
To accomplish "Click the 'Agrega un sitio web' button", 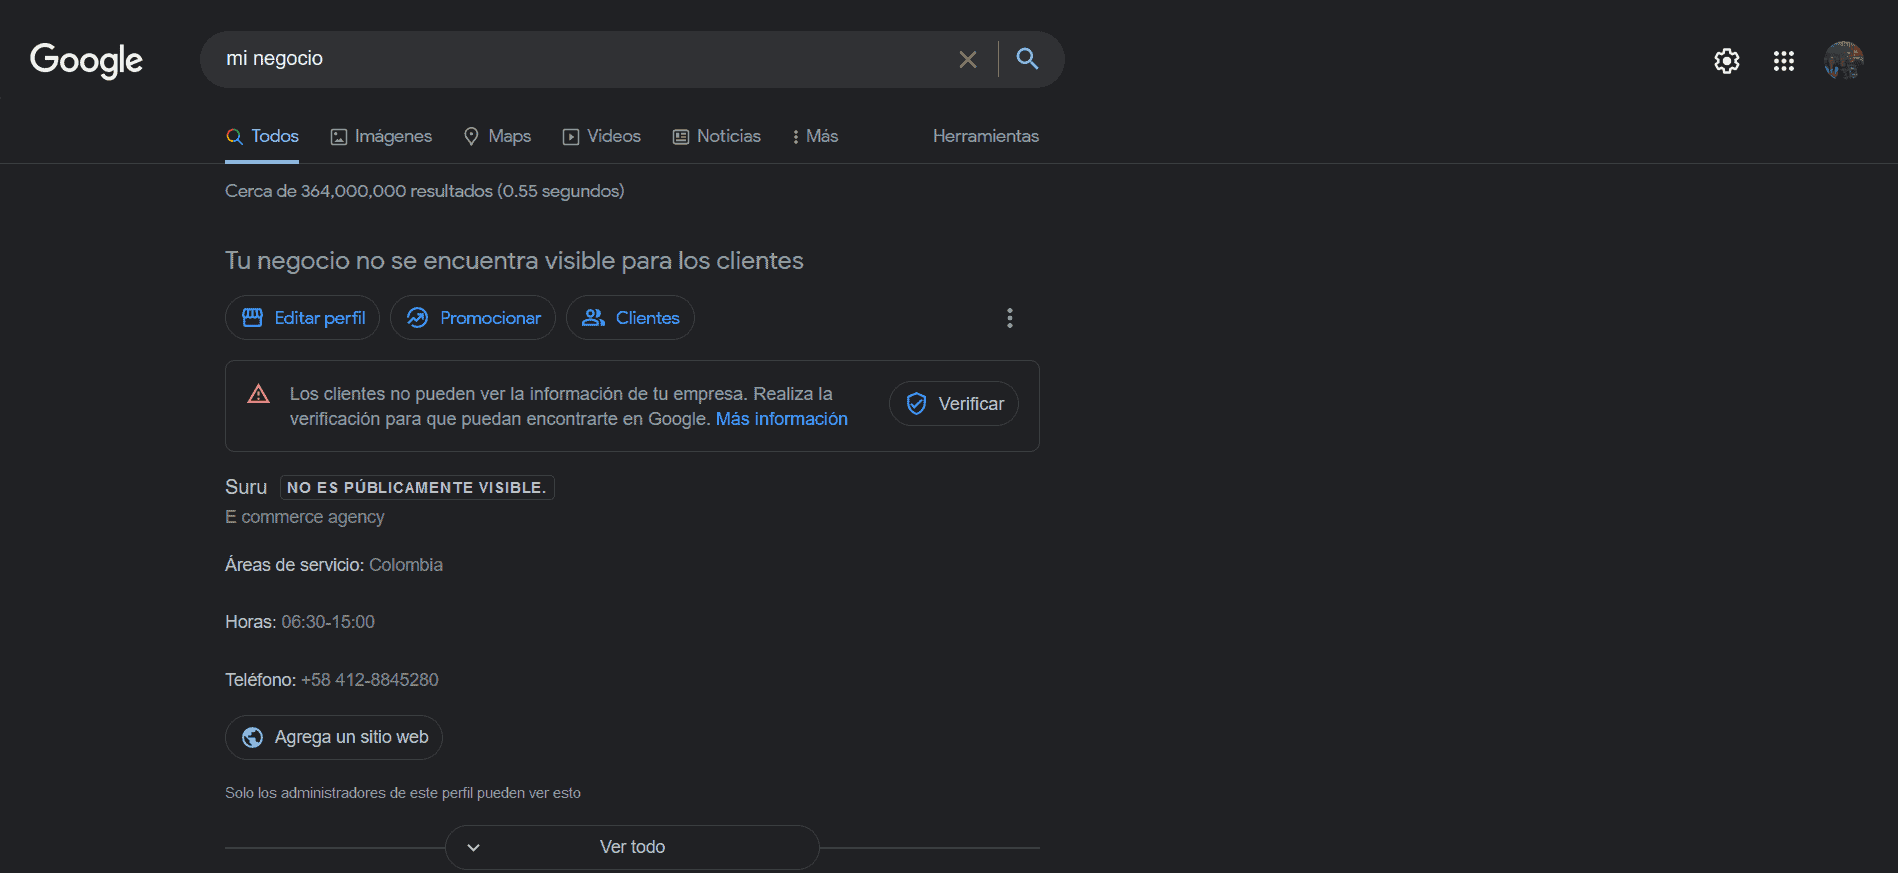I will (334, 737).
